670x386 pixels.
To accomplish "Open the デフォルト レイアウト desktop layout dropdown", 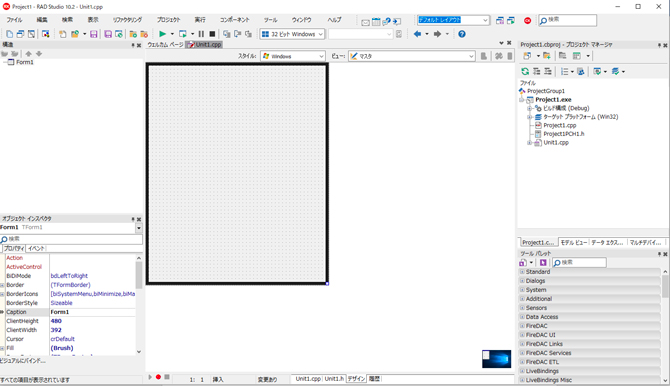I will 485,20.
